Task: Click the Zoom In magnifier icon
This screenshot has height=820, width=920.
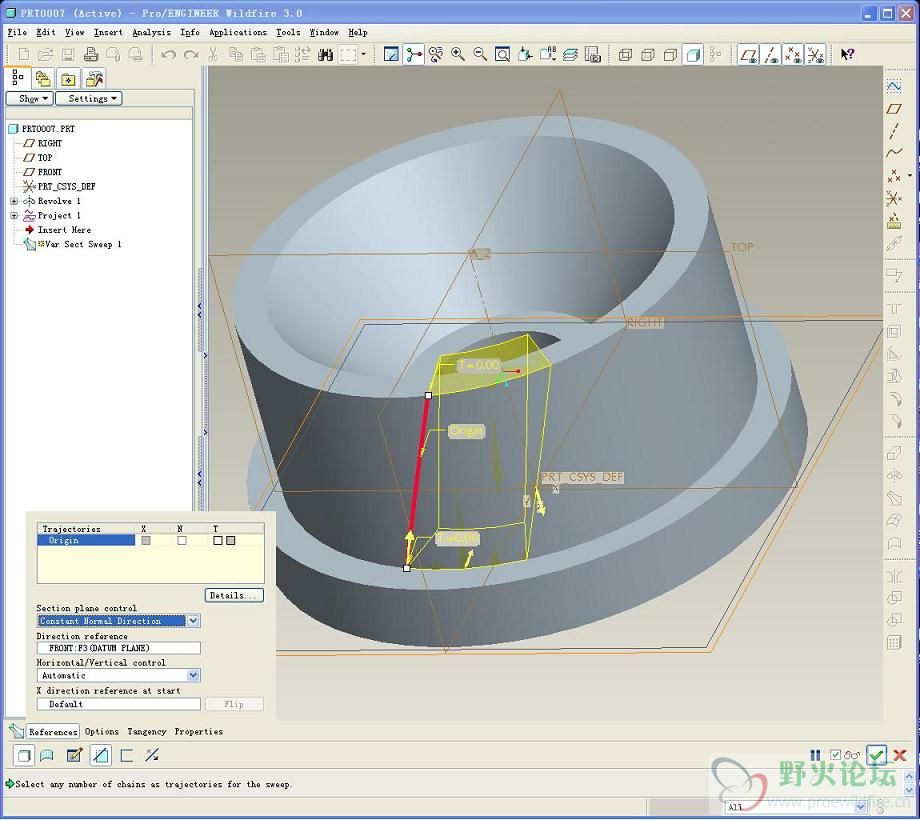Action: pyautogui.click(x=458, y=55)
